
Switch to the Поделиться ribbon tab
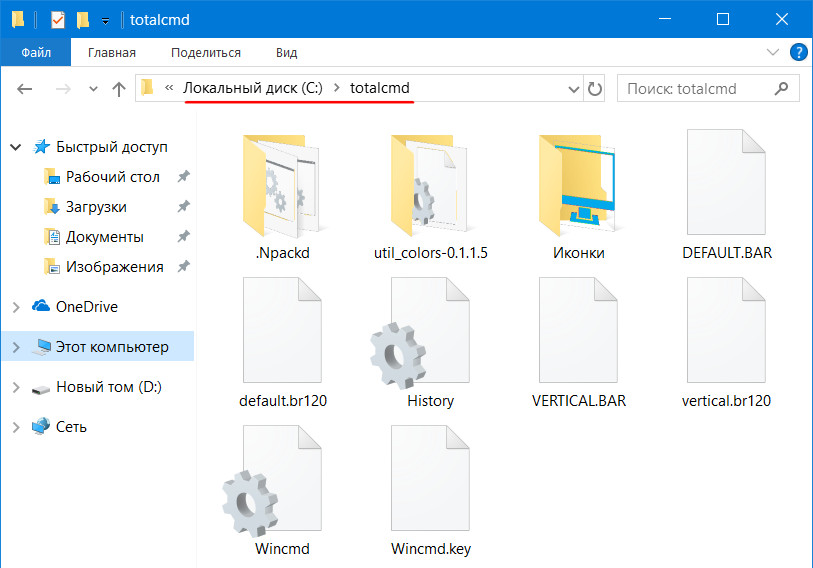coord(206,52)
